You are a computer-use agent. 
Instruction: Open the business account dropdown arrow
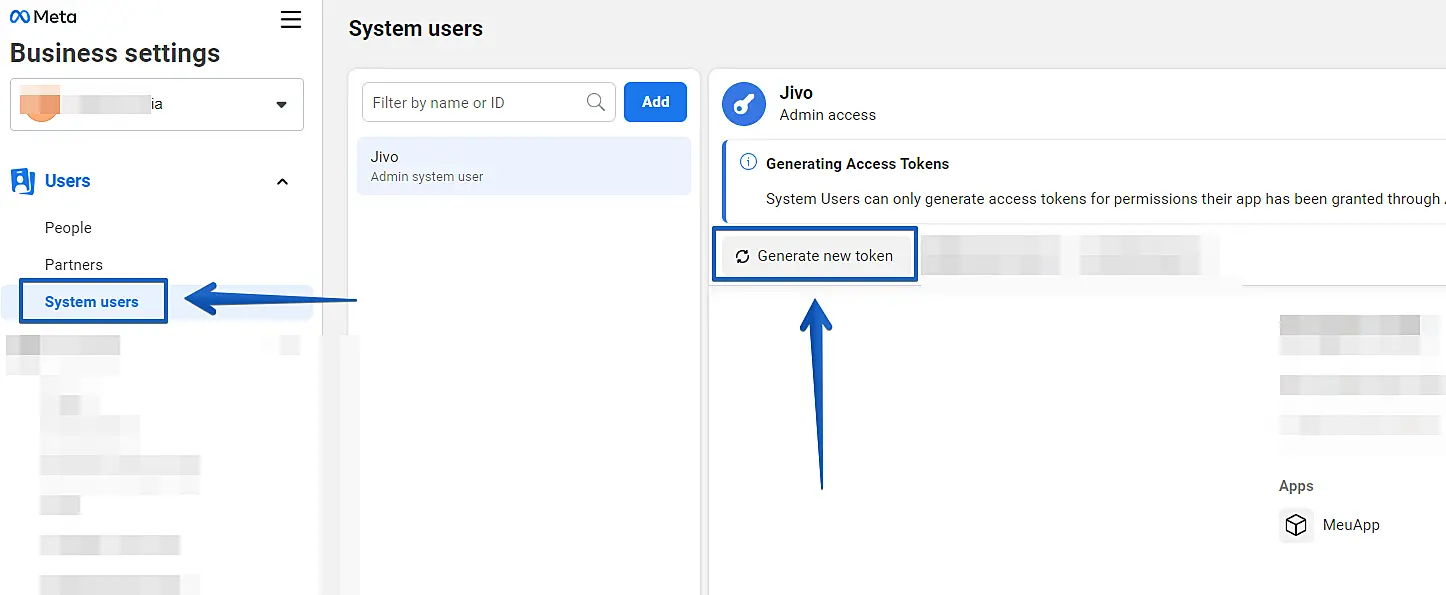tap(281, 104)
